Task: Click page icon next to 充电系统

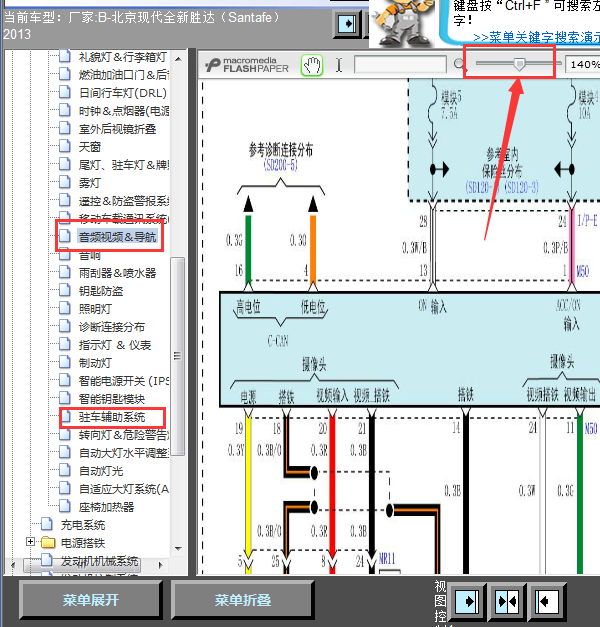Action: (47, 524)
